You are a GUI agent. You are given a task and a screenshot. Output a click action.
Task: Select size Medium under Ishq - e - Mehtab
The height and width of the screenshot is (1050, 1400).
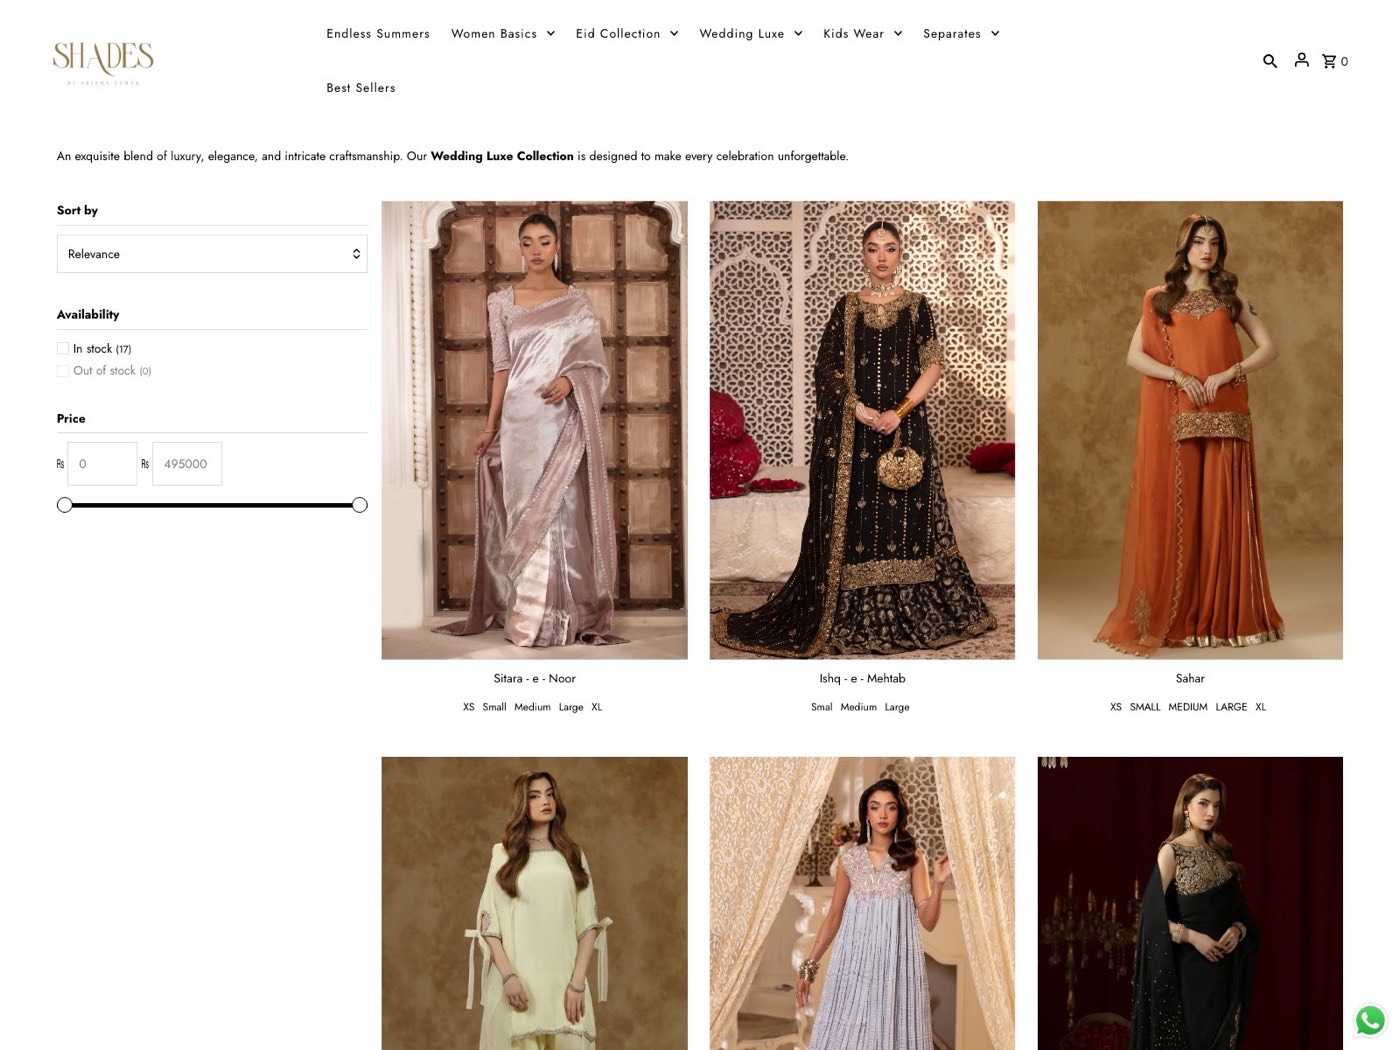pyautogui.click(x=858, y=707)
